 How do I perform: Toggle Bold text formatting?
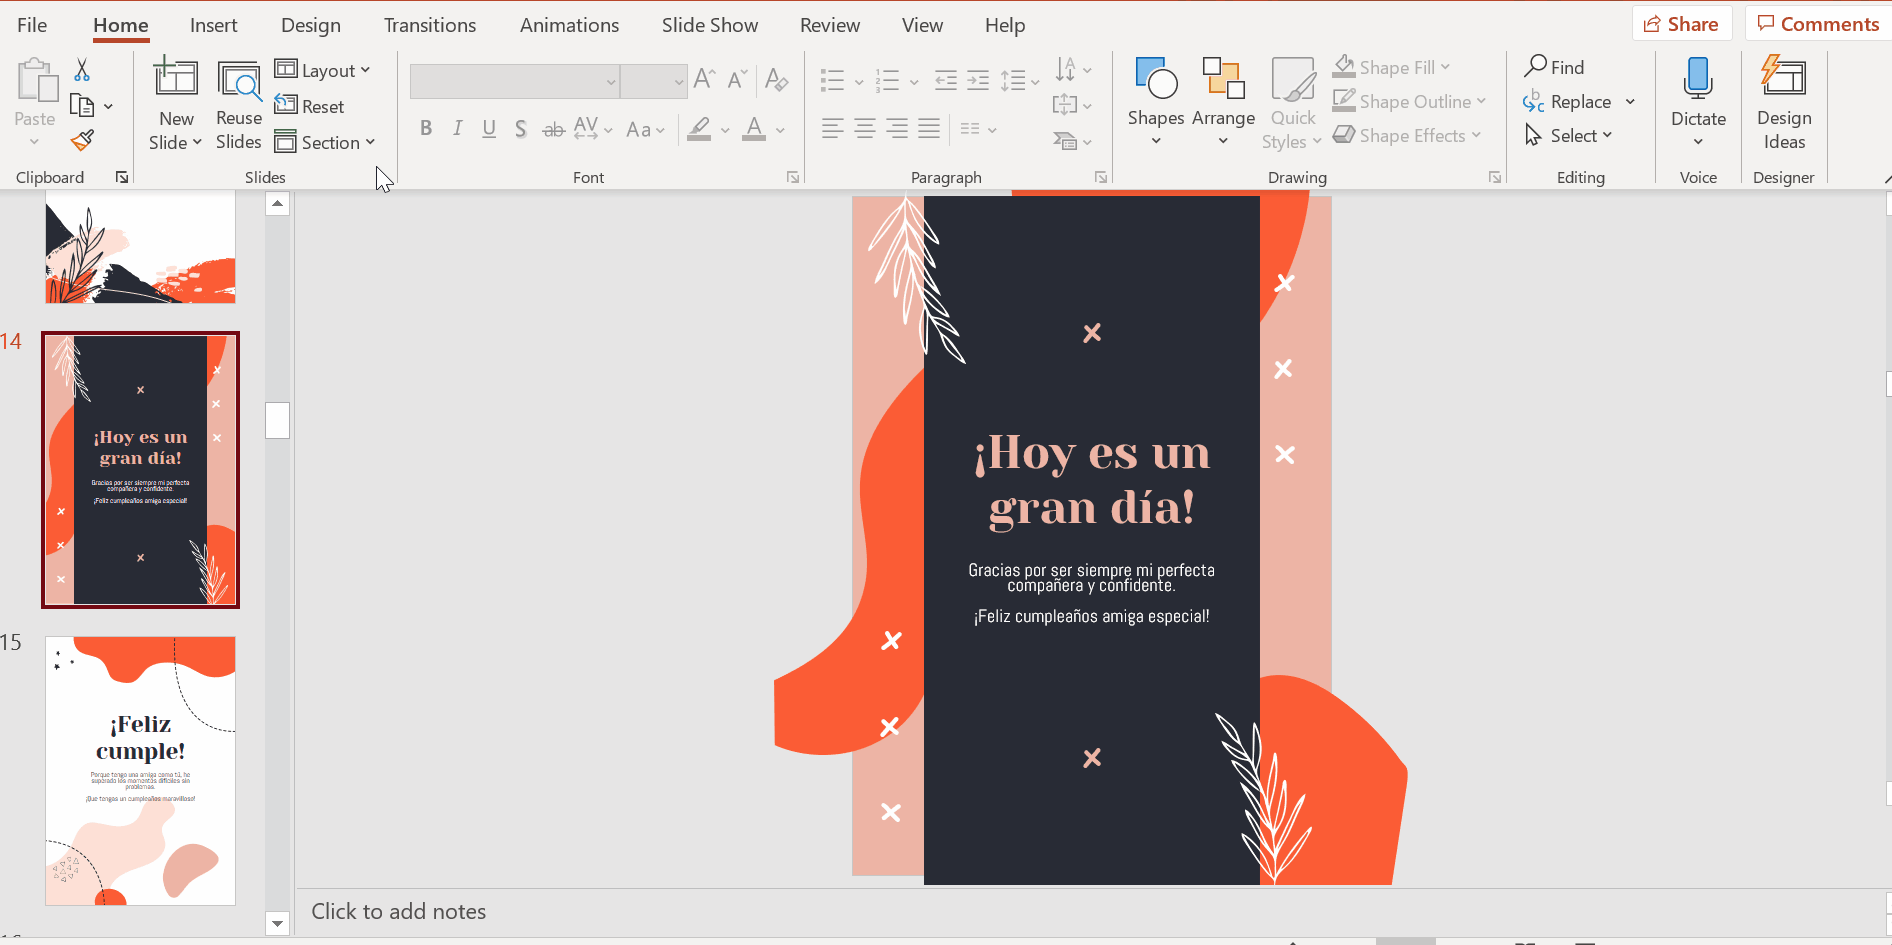[426, 129]
